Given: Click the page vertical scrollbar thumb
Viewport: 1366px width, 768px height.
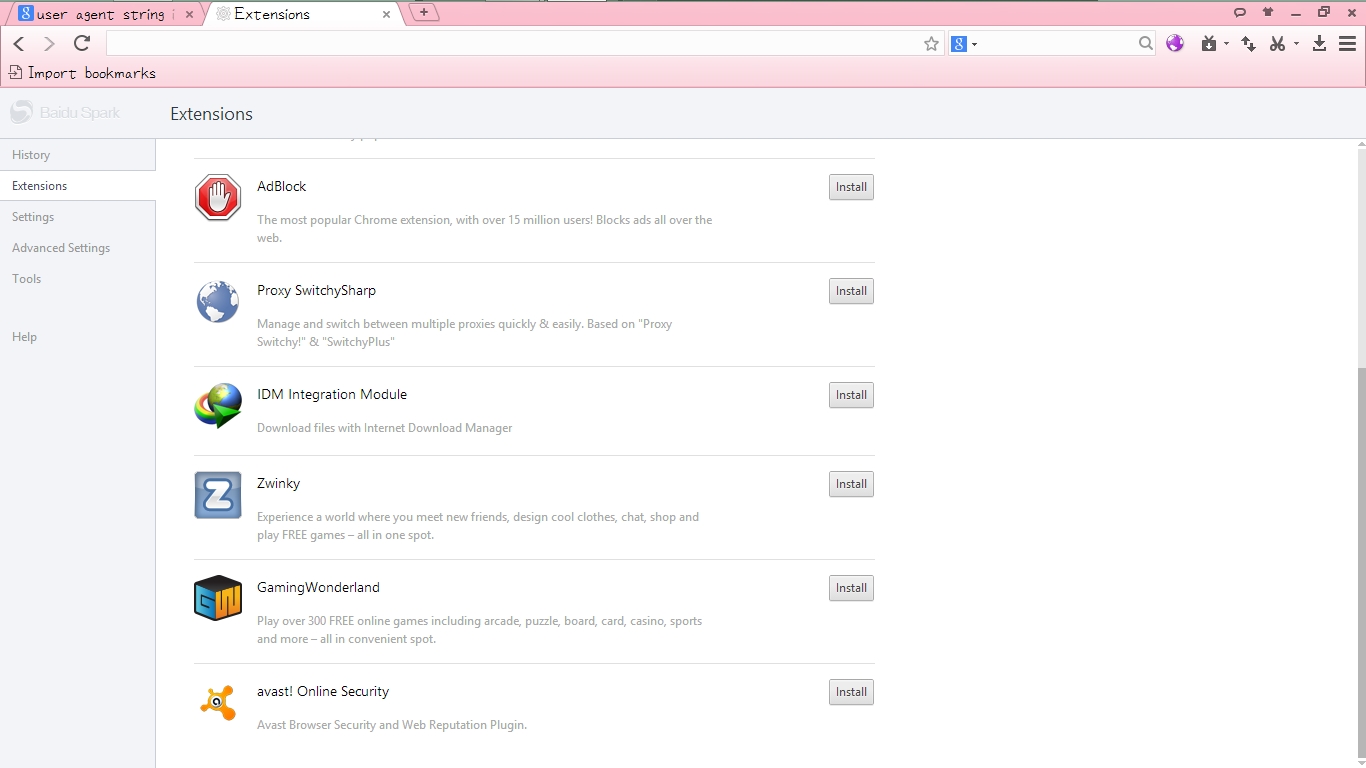Looking at the screenshot, I should [x=1361, y=563].
